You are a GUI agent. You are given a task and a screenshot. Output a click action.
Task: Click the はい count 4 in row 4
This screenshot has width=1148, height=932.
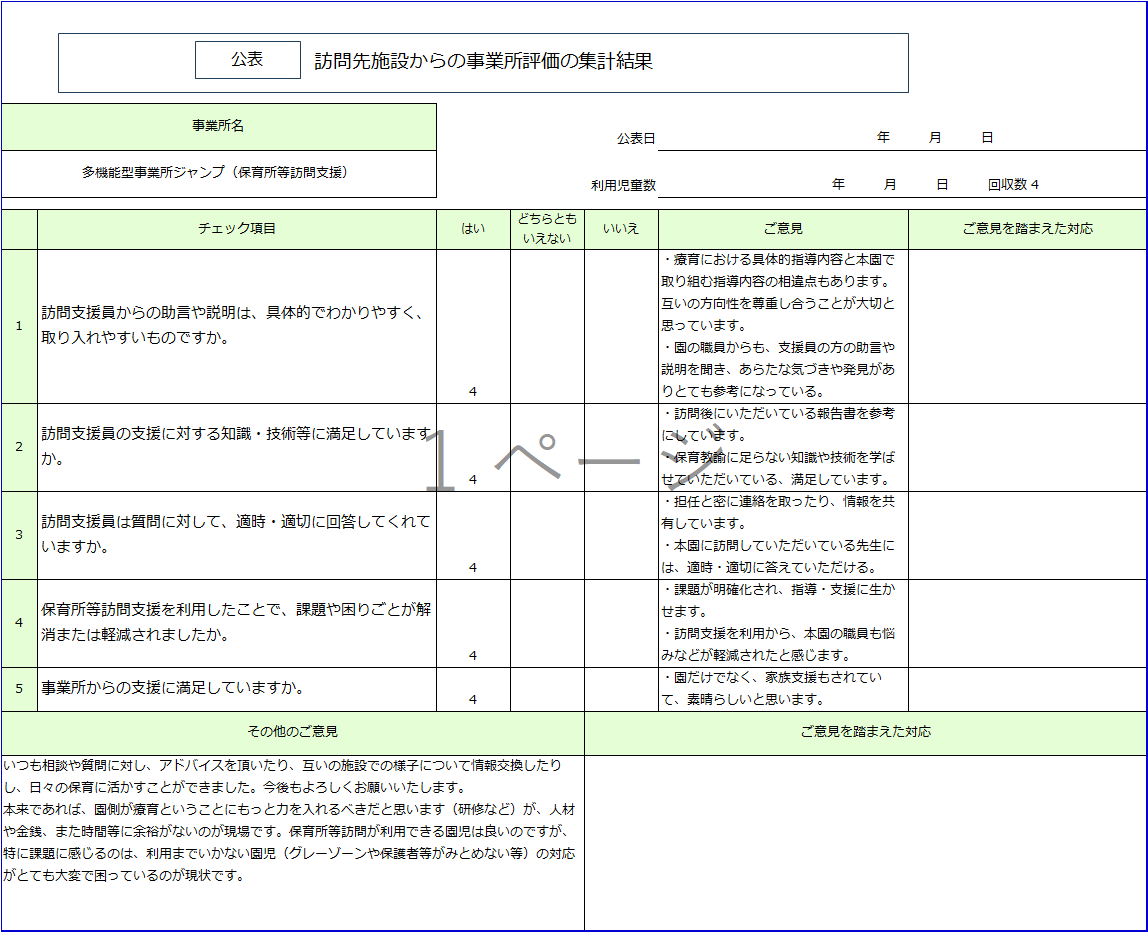[473, 655]
